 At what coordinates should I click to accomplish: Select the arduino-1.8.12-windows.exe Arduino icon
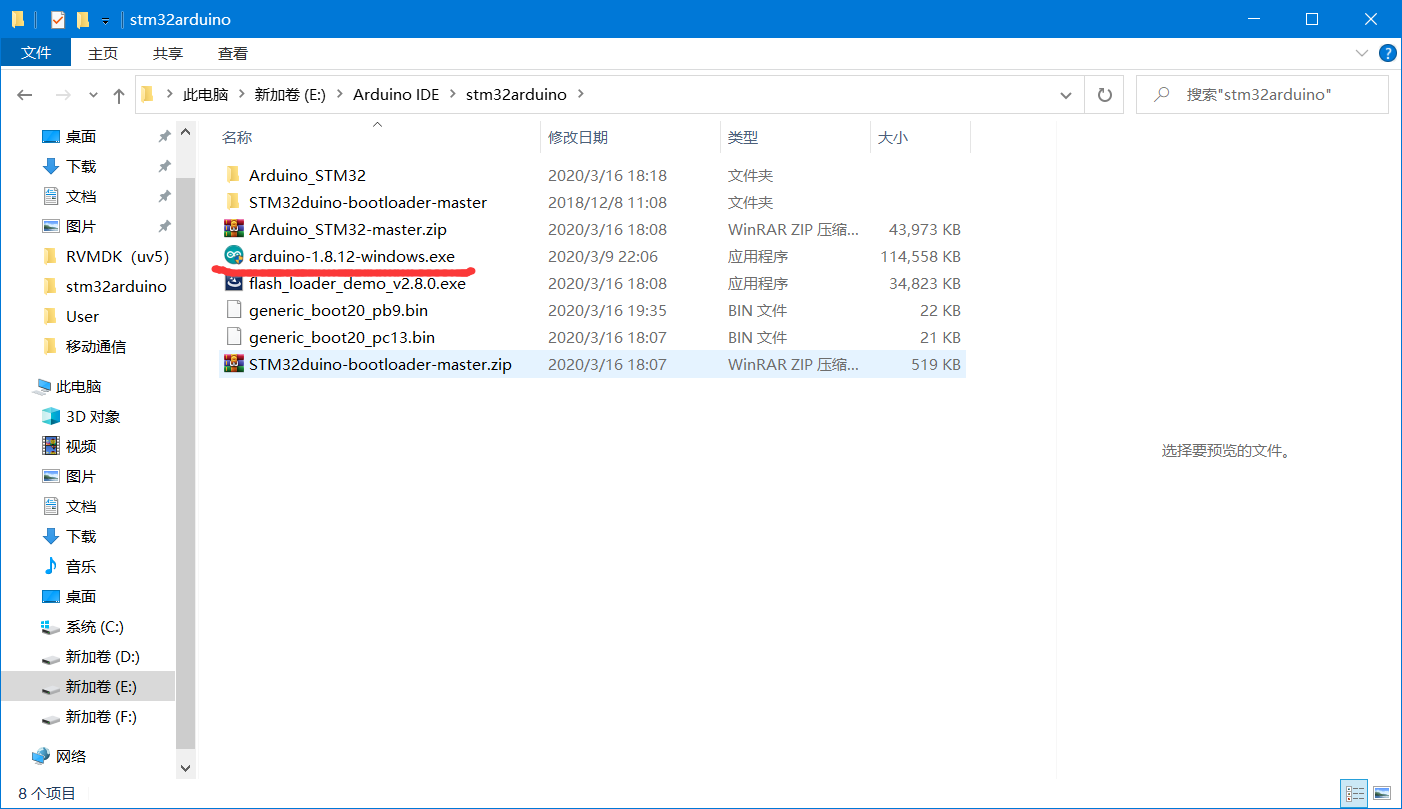click(234, 256)
